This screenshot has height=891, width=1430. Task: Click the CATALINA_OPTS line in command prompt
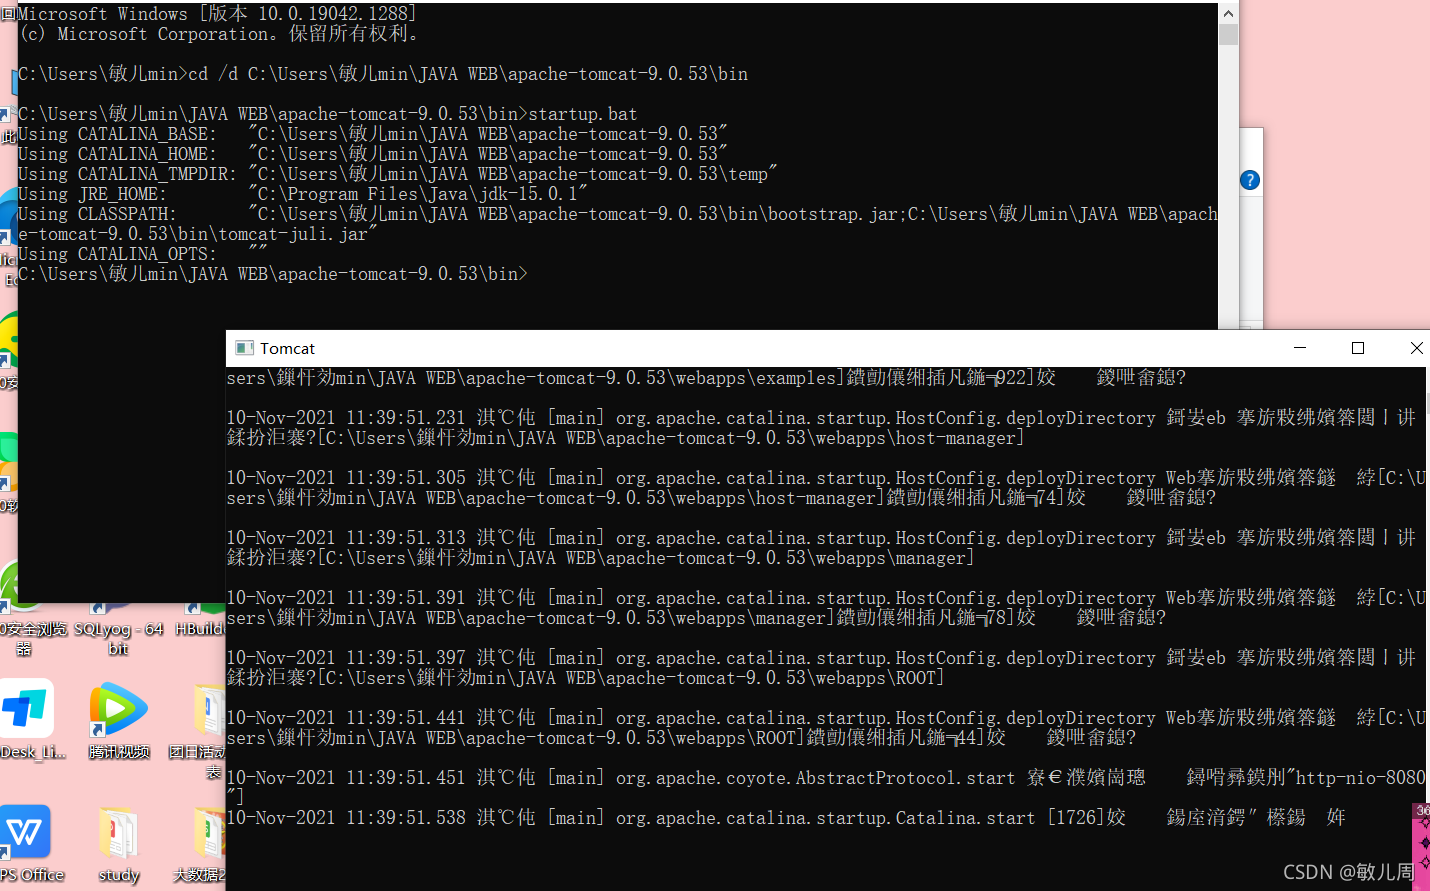point(143,254)
